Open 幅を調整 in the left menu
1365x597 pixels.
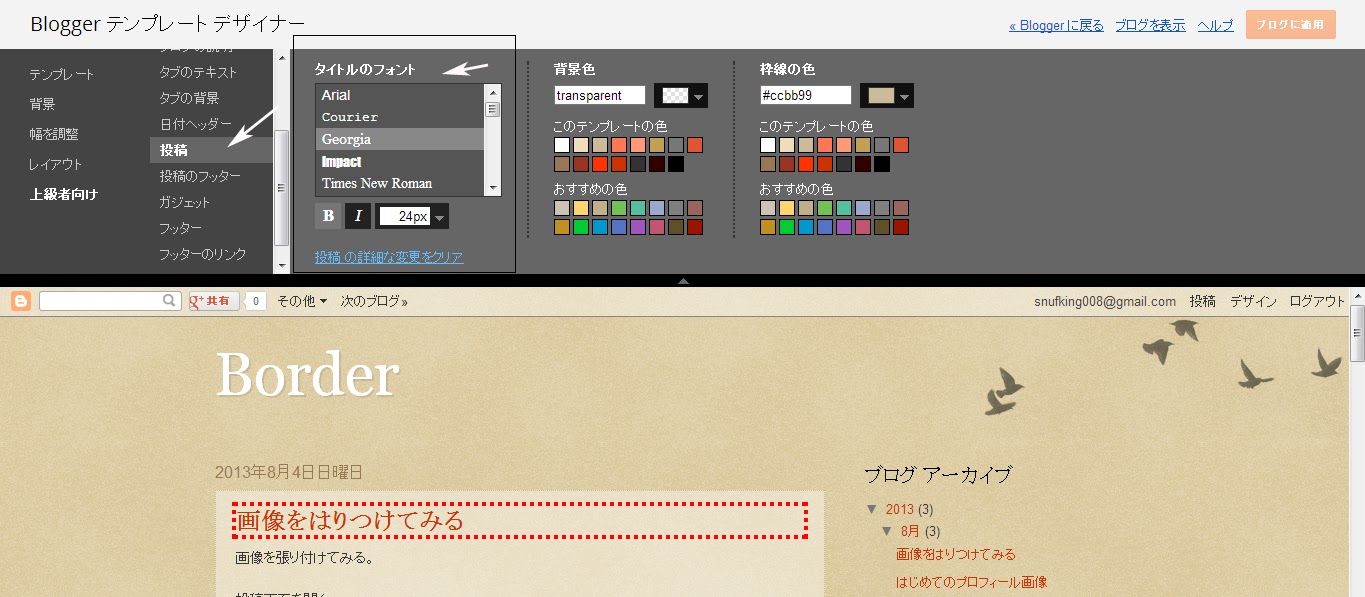pyautogui.click(x=54, y=134)
